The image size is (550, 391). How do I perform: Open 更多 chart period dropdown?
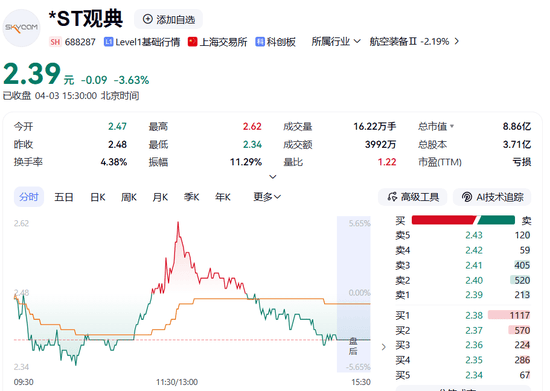(267, 197)
